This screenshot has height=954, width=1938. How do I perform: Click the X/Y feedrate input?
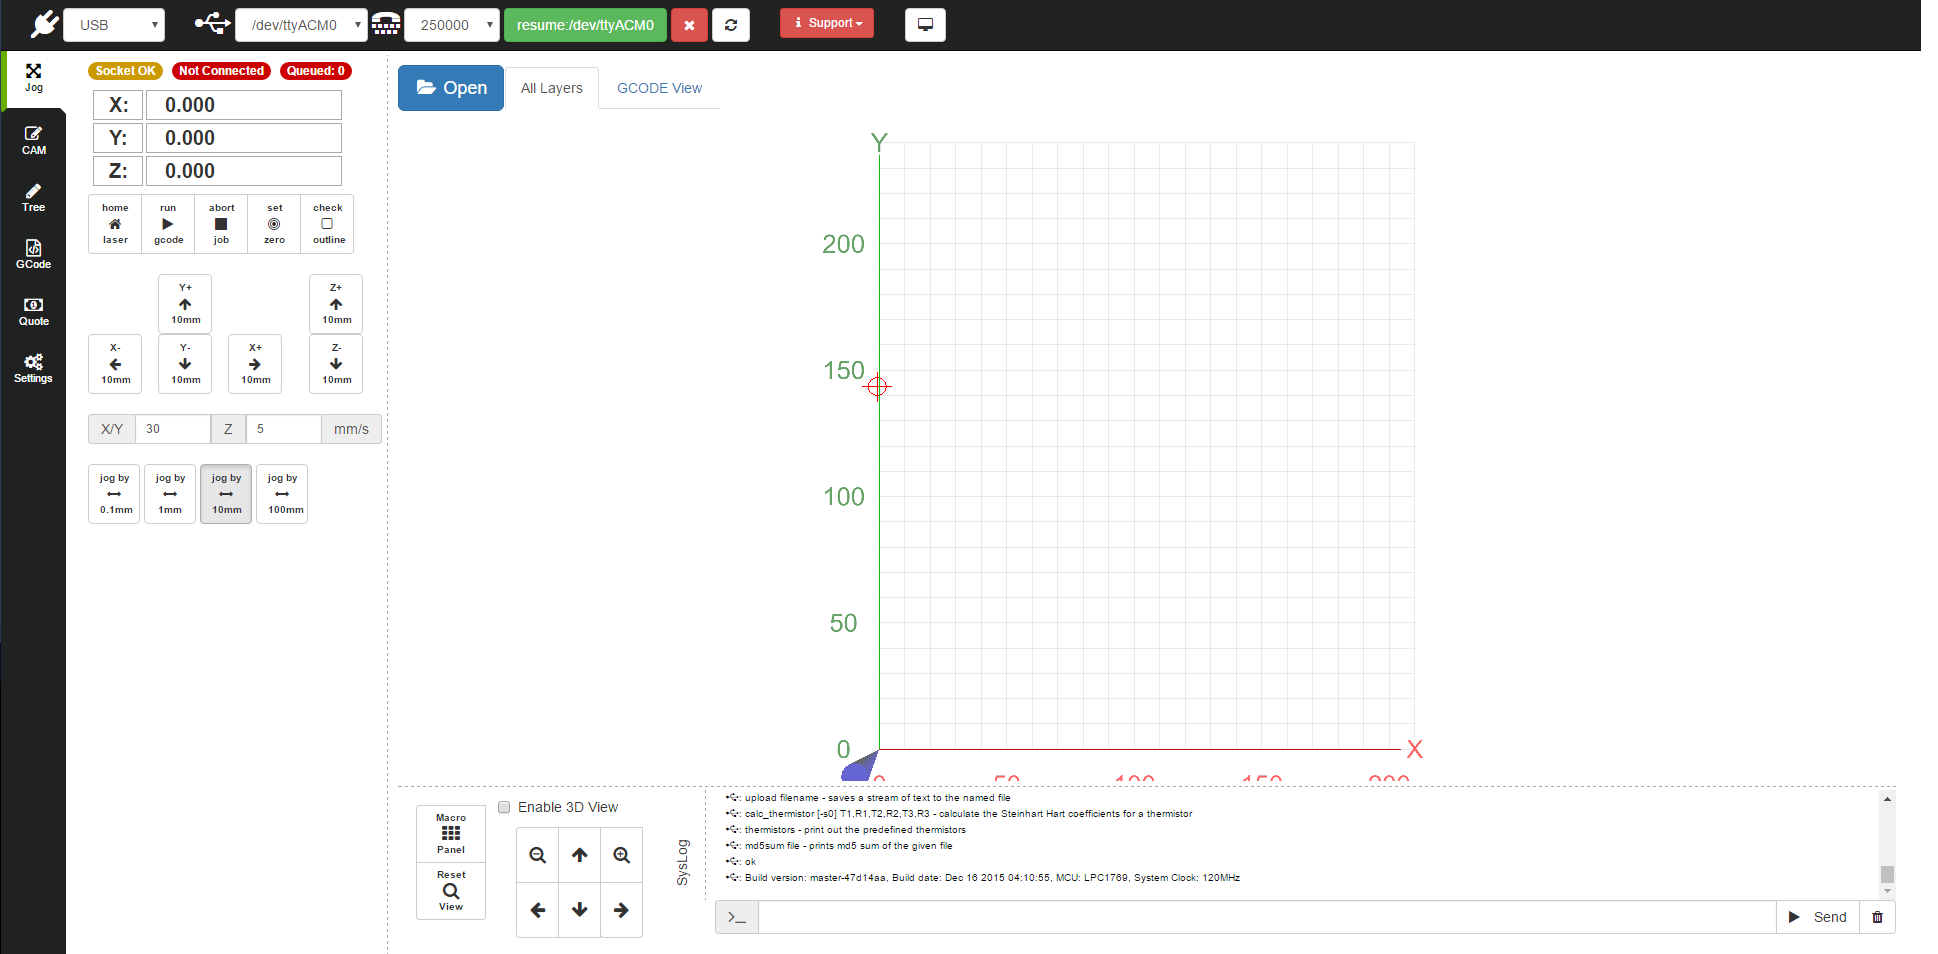point(173,429)
